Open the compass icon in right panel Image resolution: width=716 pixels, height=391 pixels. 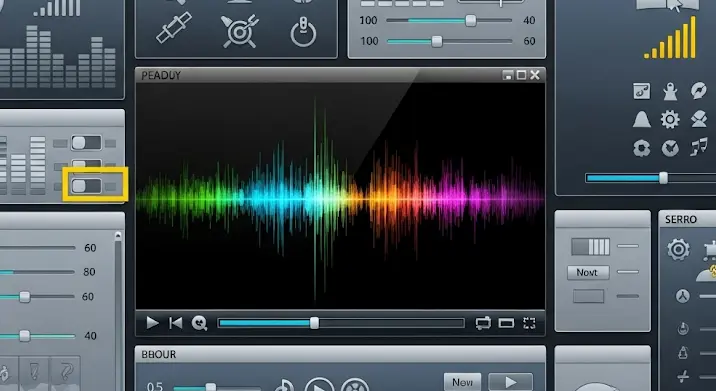pyautogui.click(x=699, y=91)
